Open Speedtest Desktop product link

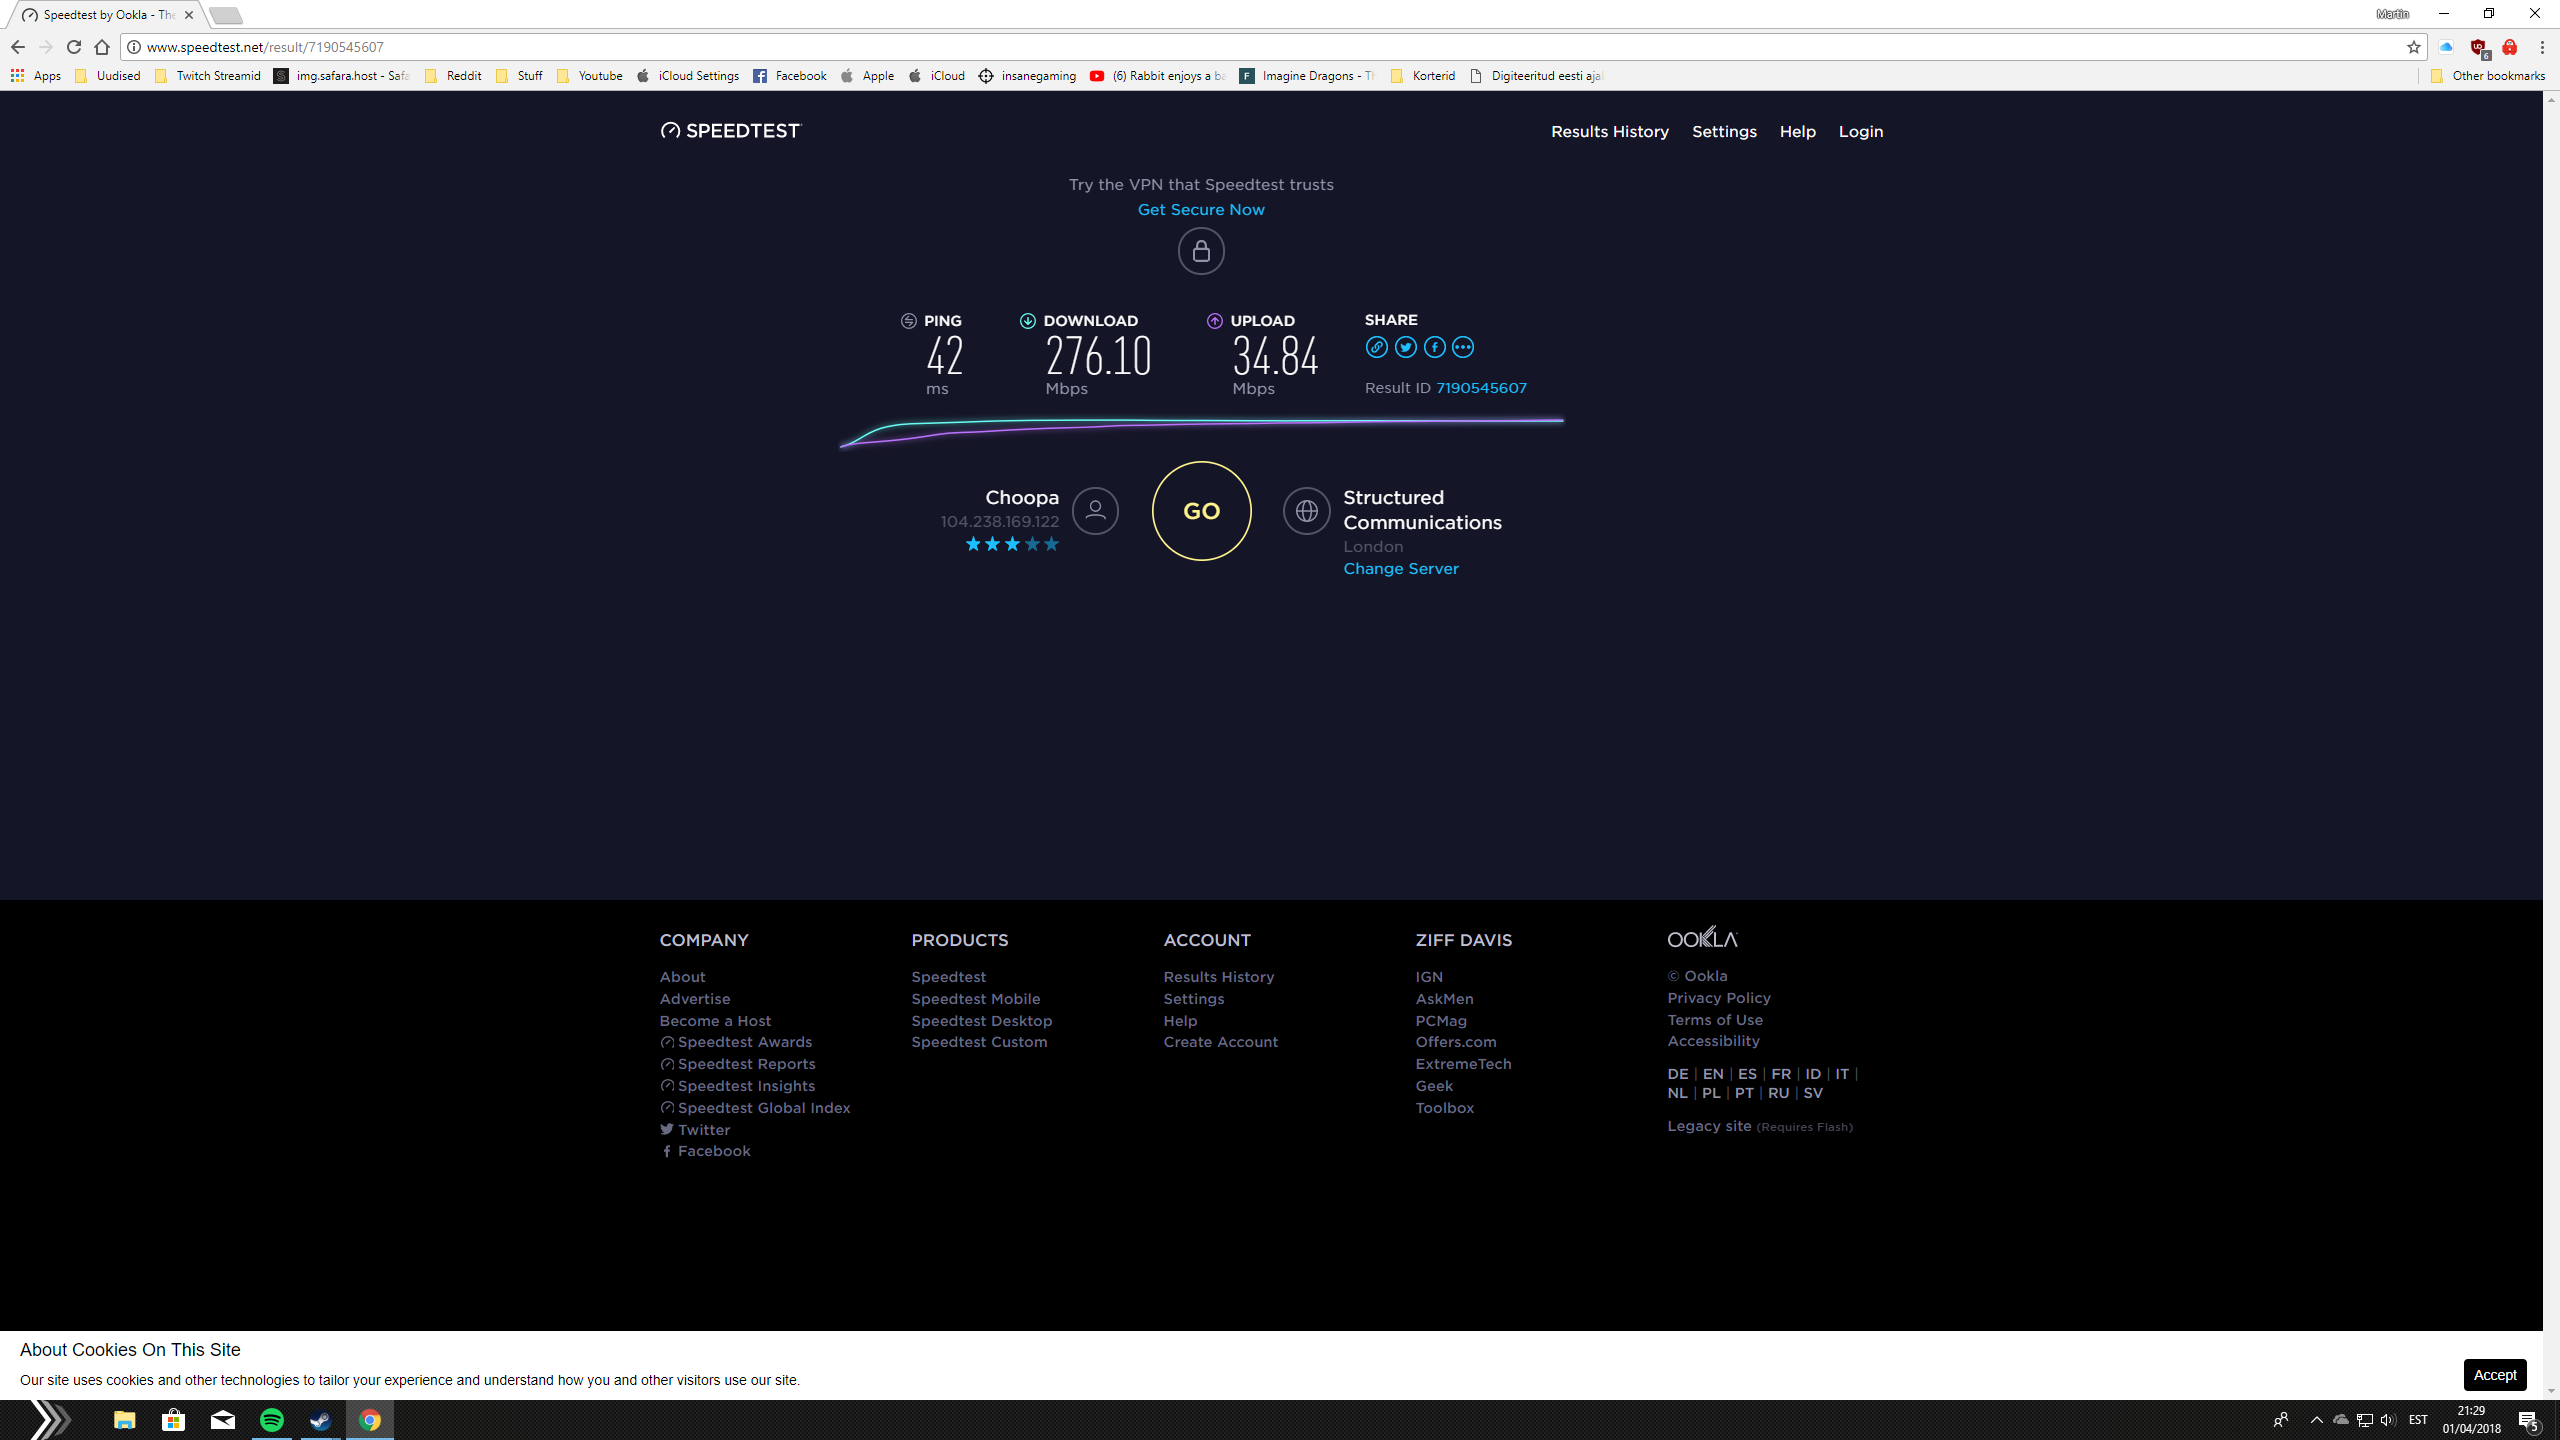coord(982,1021)
